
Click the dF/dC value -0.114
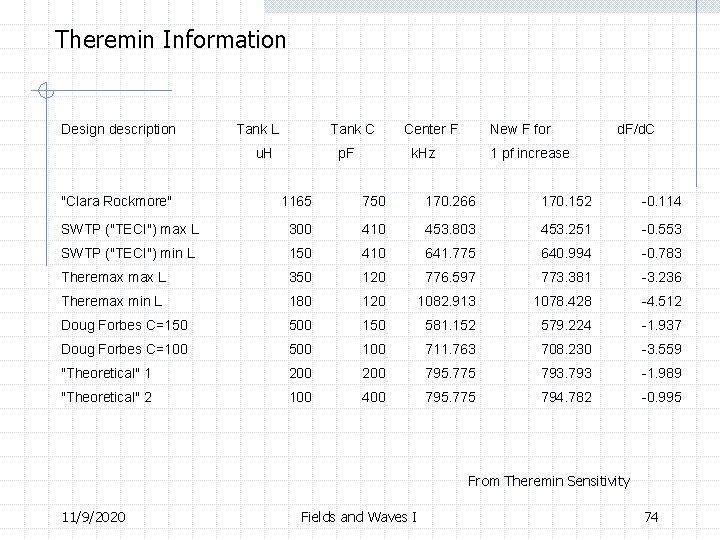tap(661, 201)
